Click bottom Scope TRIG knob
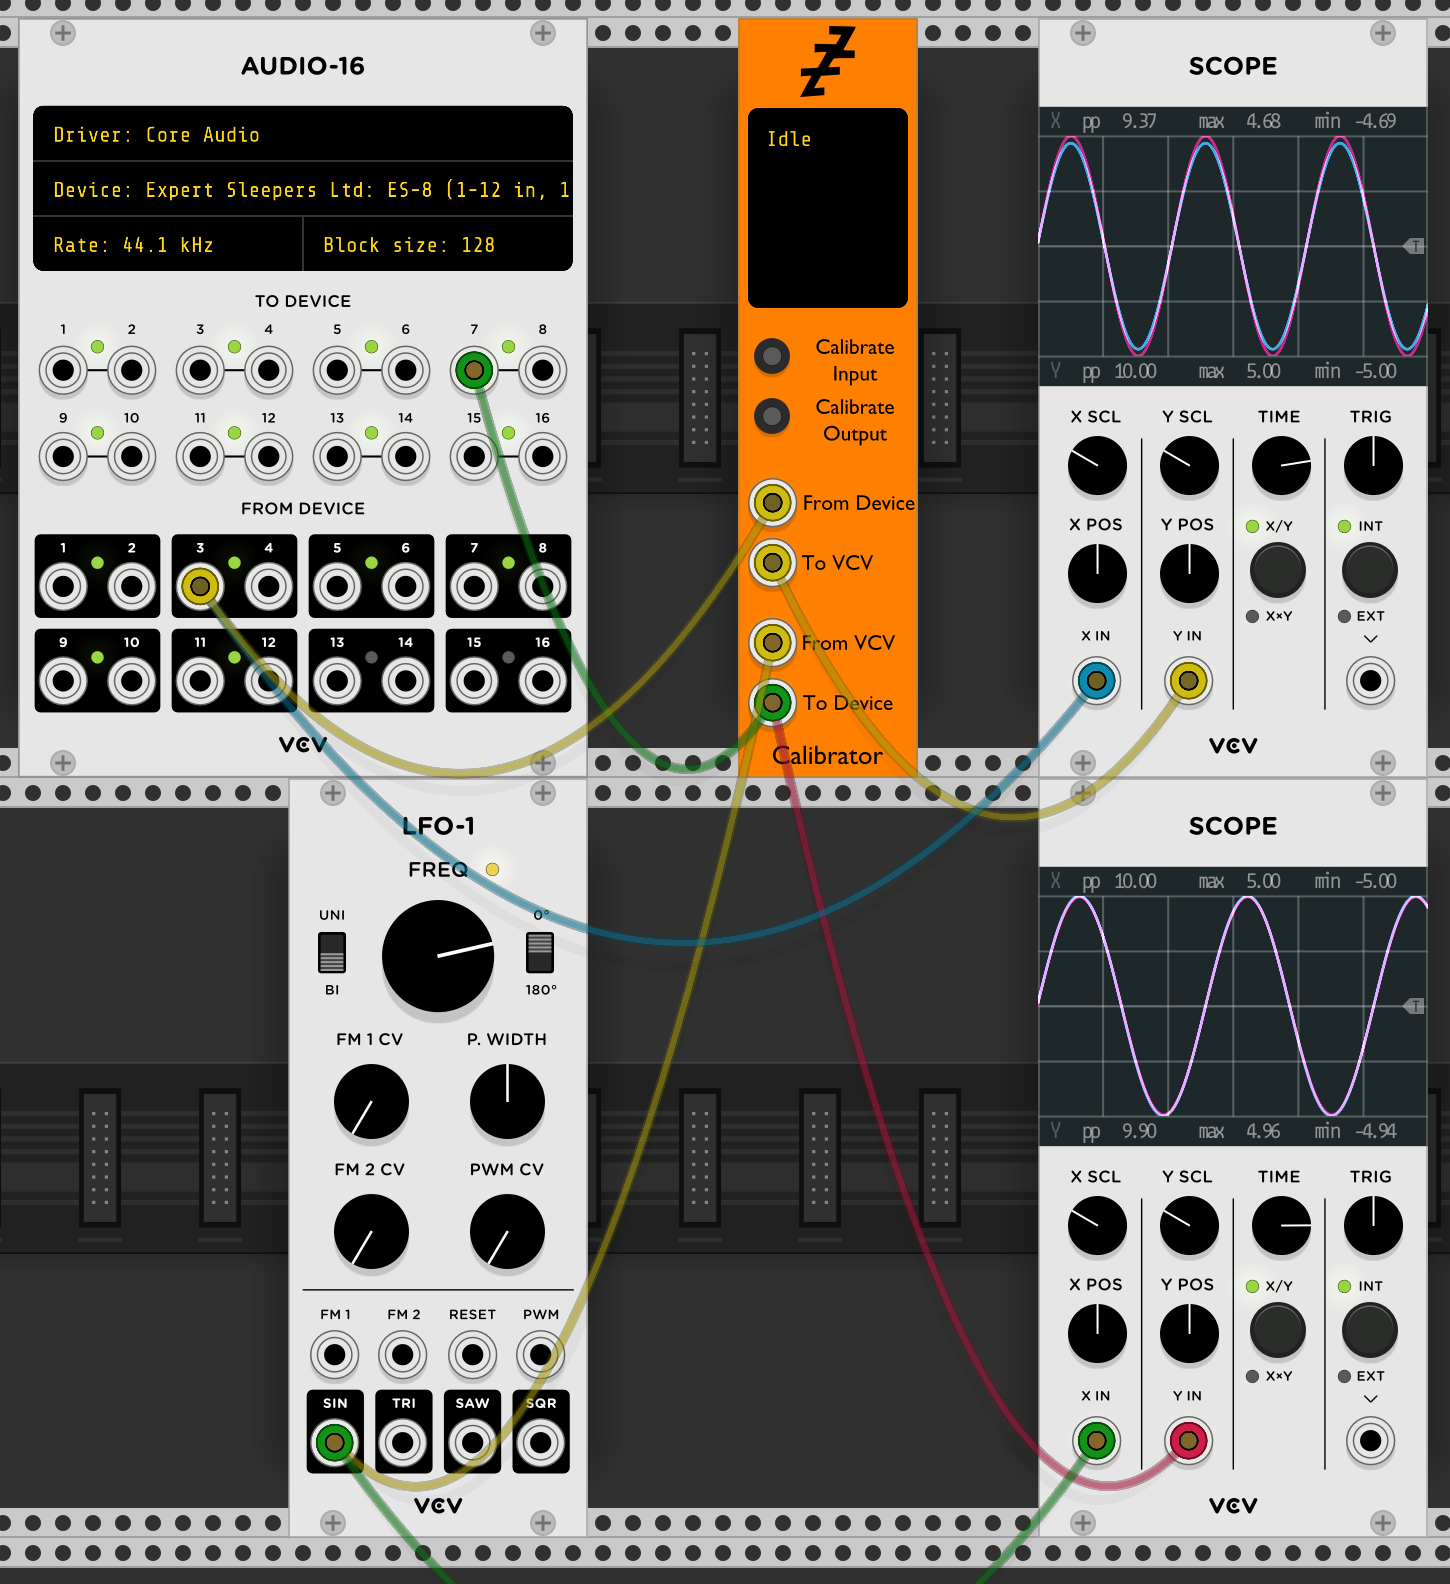The width and height of the screenshot is (1450, 1584). tap(1373, 1226)
